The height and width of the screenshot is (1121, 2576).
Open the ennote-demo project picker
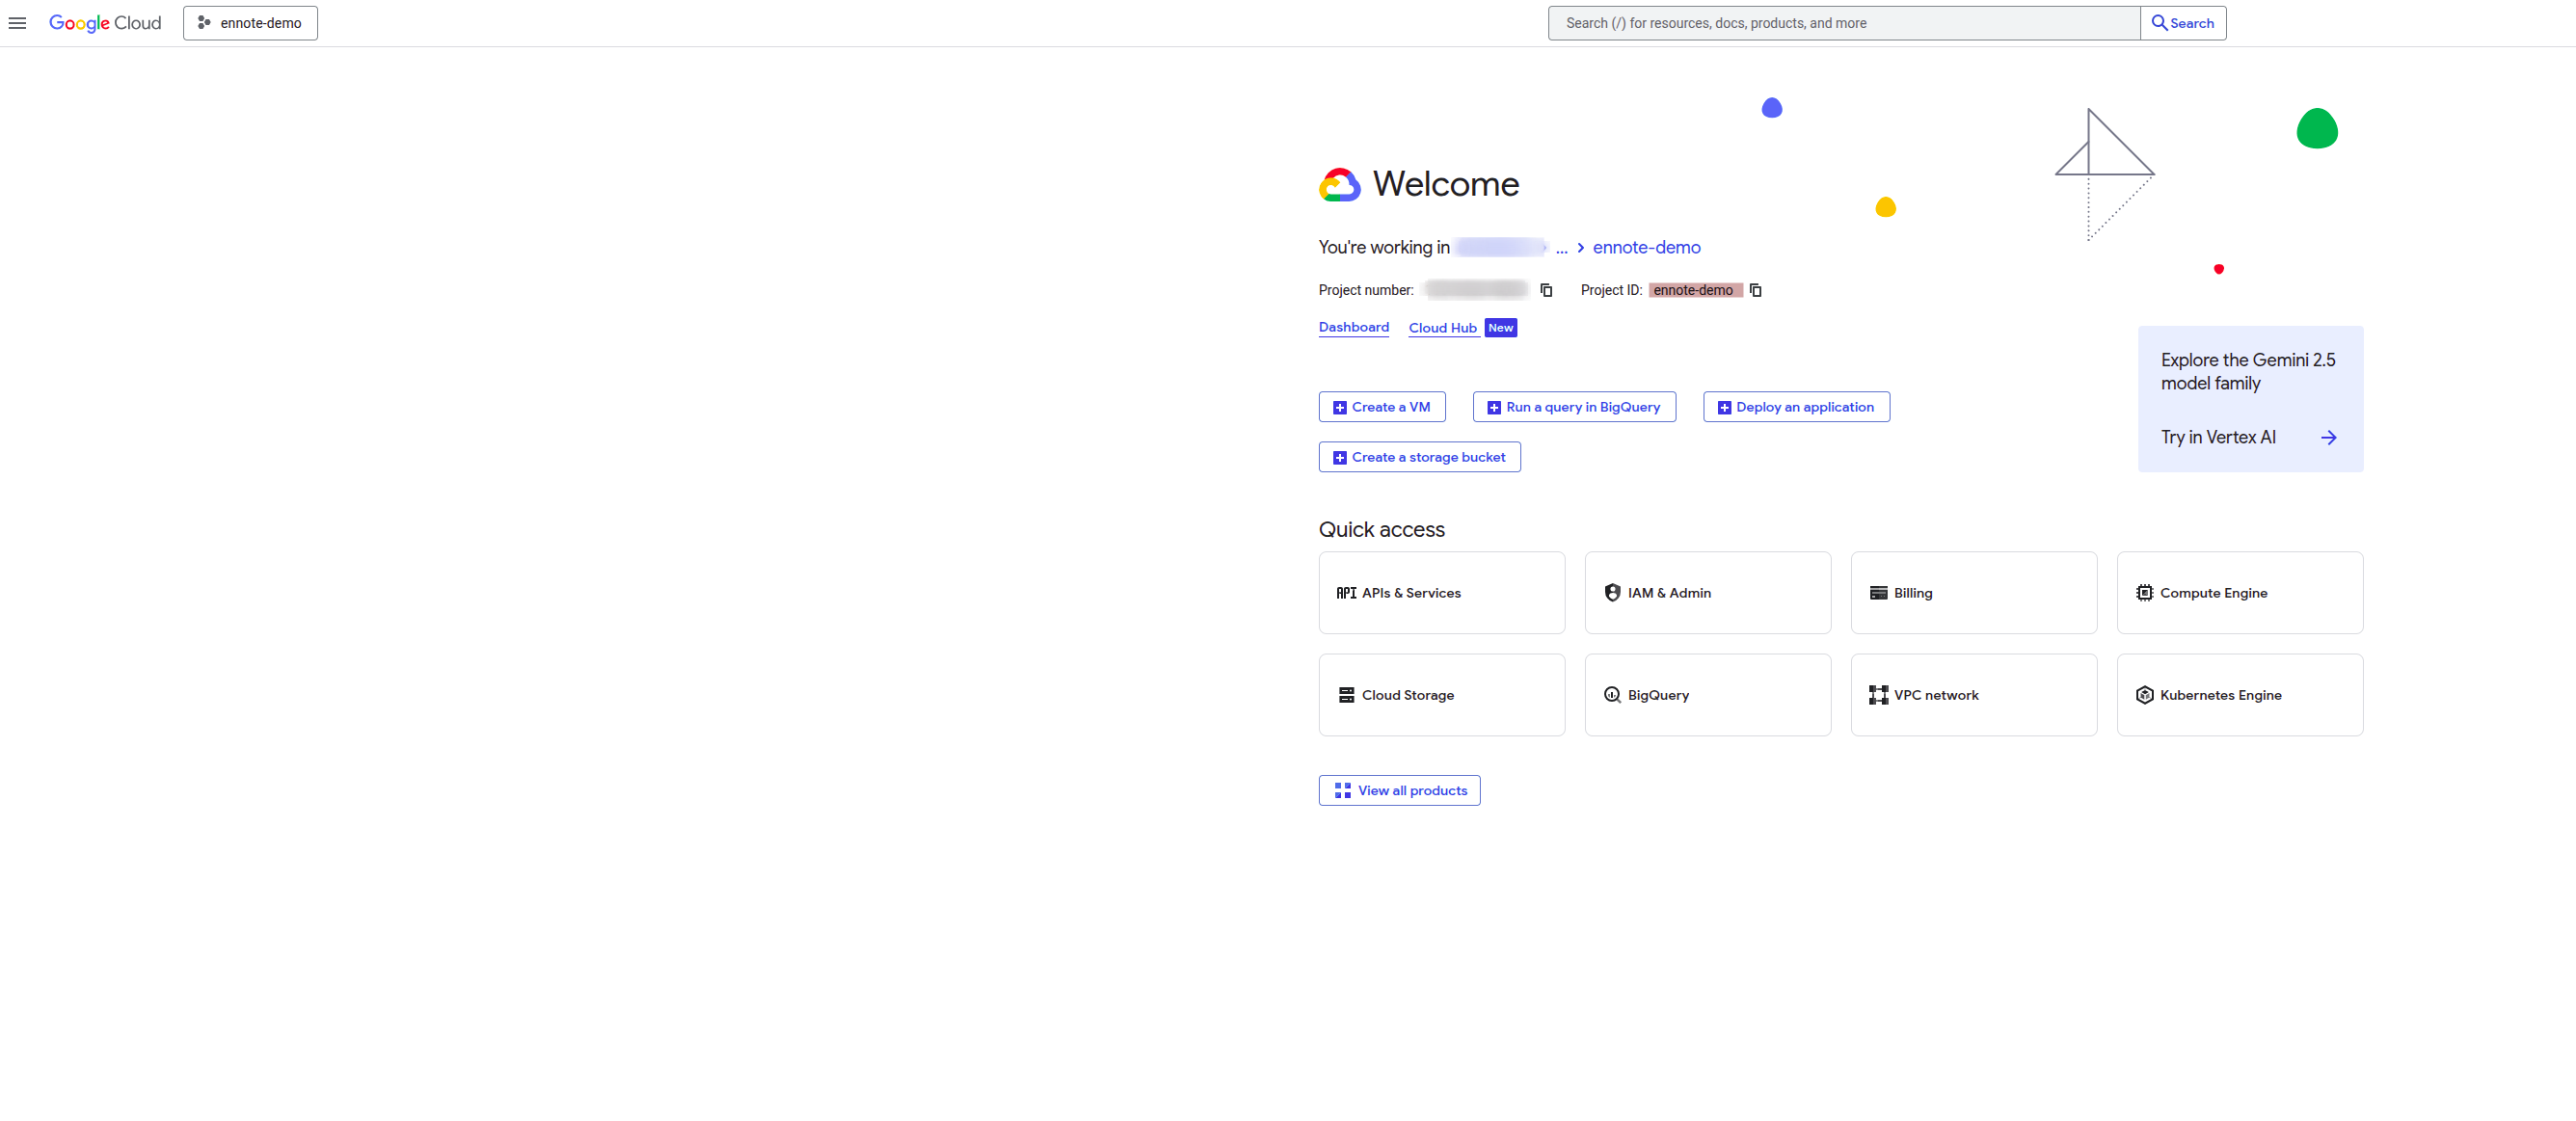(250, 23)
